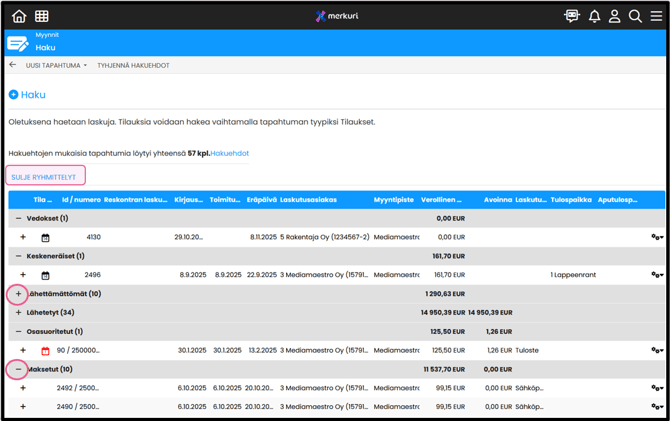Click the red calendar icon on row 90

point(45,351)
